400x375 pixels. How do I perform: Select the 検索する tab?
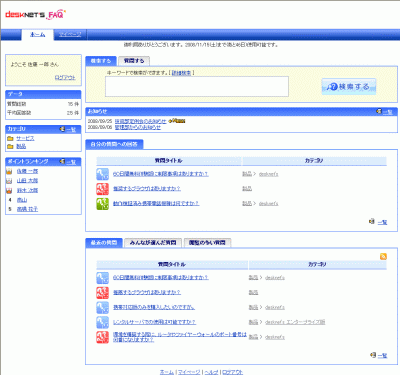coord(101,61)
